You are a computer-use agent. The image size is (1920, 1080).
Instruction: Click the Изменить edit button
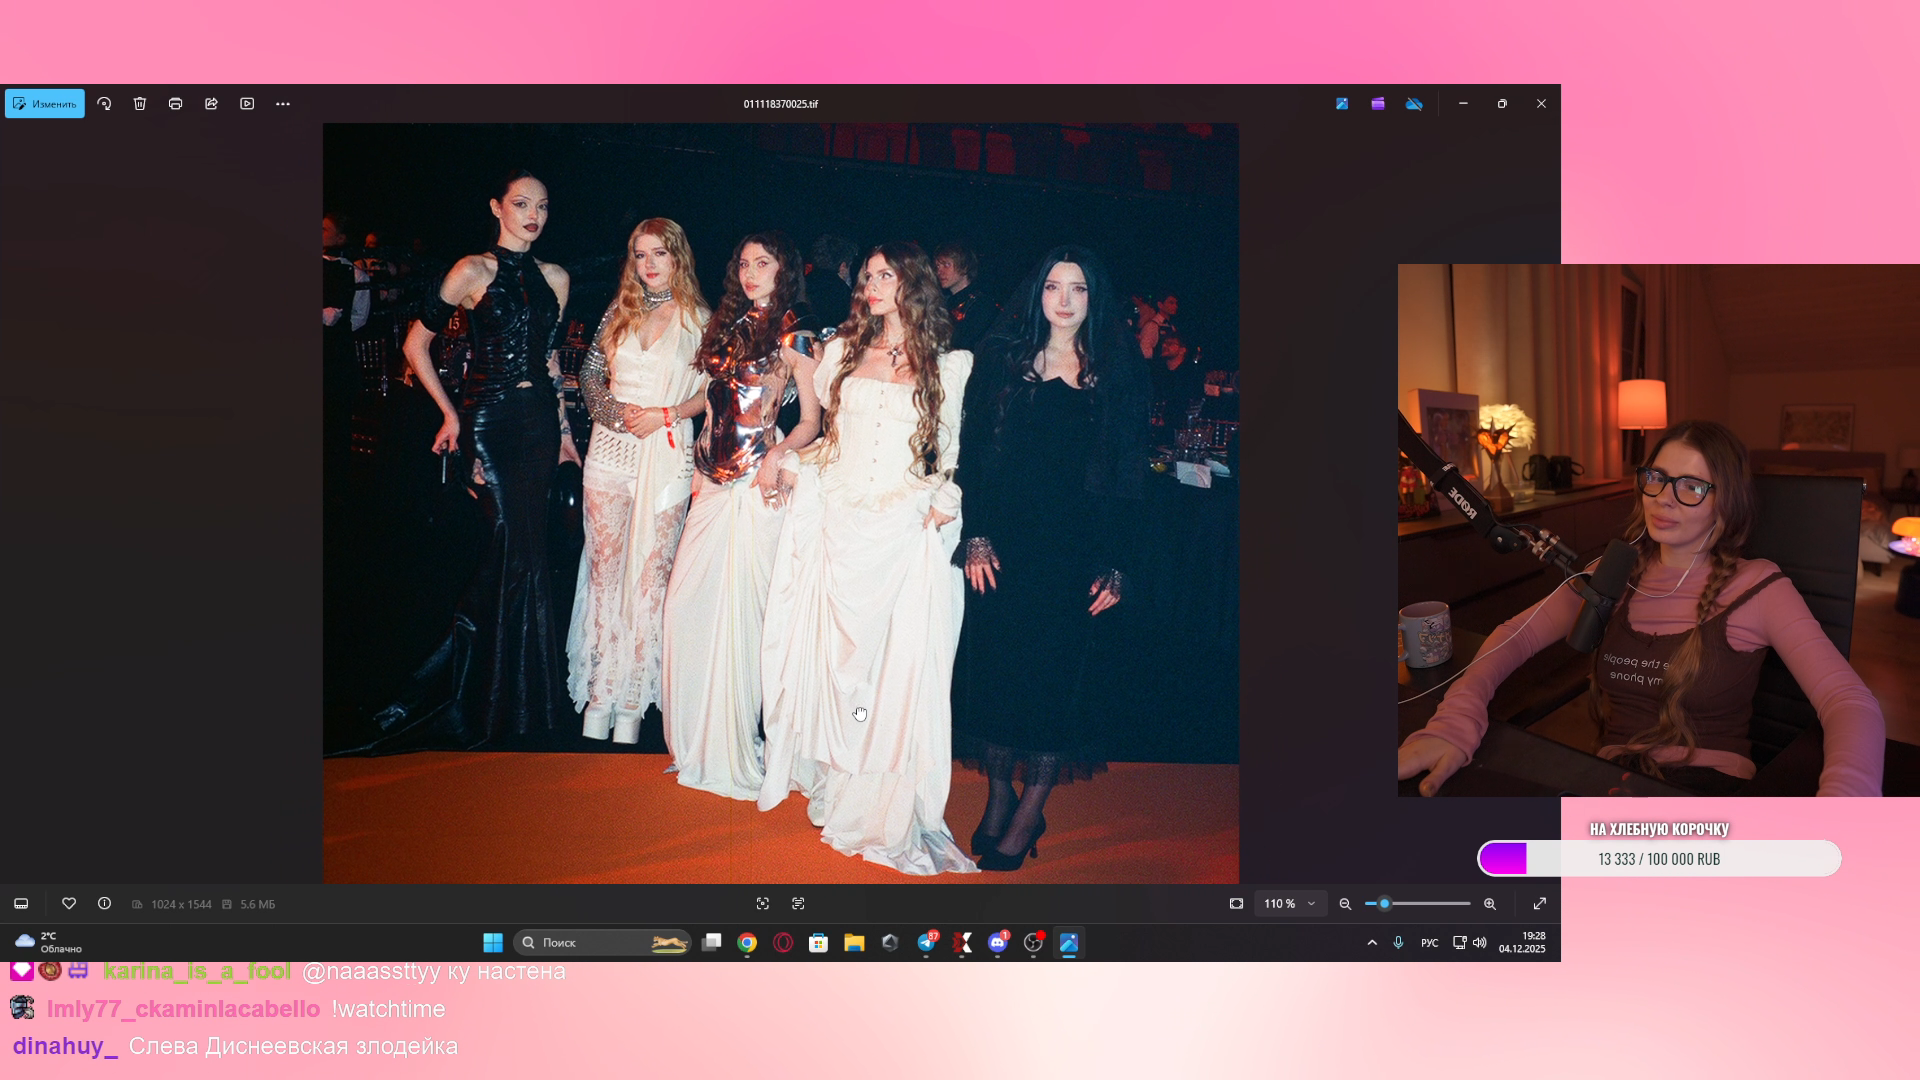click(x=45, y=104)
